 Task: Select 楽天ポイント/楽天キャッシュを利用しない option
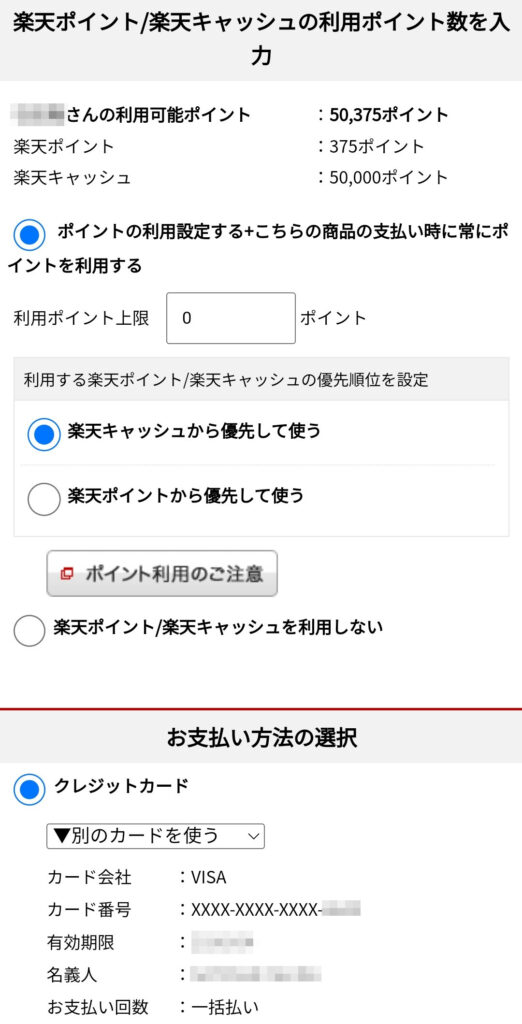(29, 631)
